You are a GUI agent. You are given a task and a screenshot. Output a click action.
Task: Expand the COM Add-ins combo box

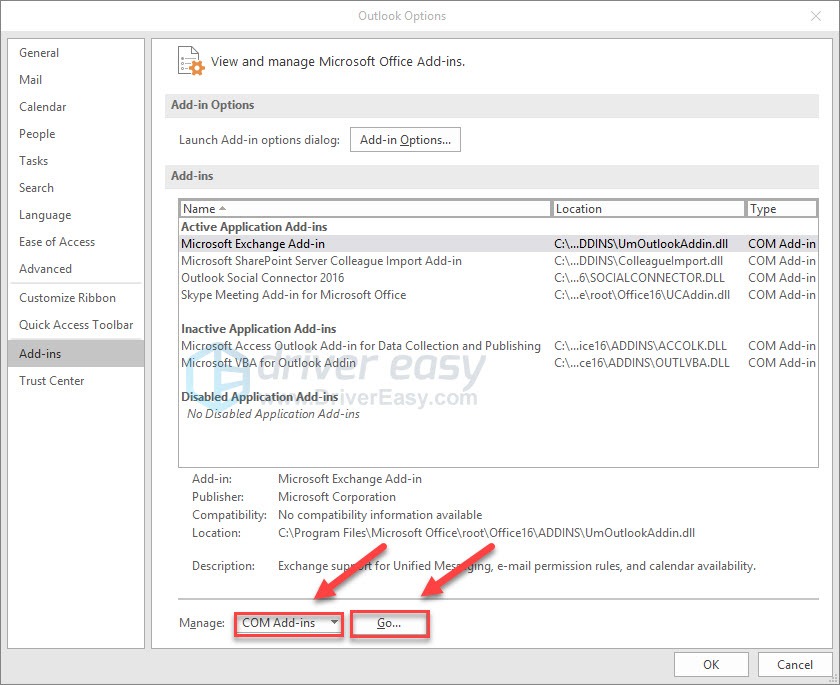tap(287, 622)
